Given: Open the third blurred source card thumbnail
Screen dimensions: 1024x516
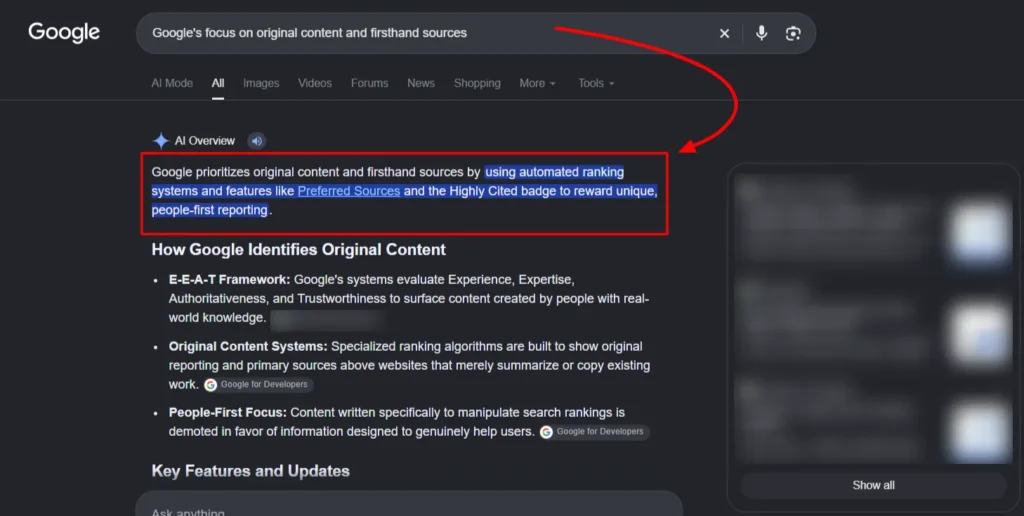Looking at the screenshot, I should pyautogui.click(x=978, y=430).
